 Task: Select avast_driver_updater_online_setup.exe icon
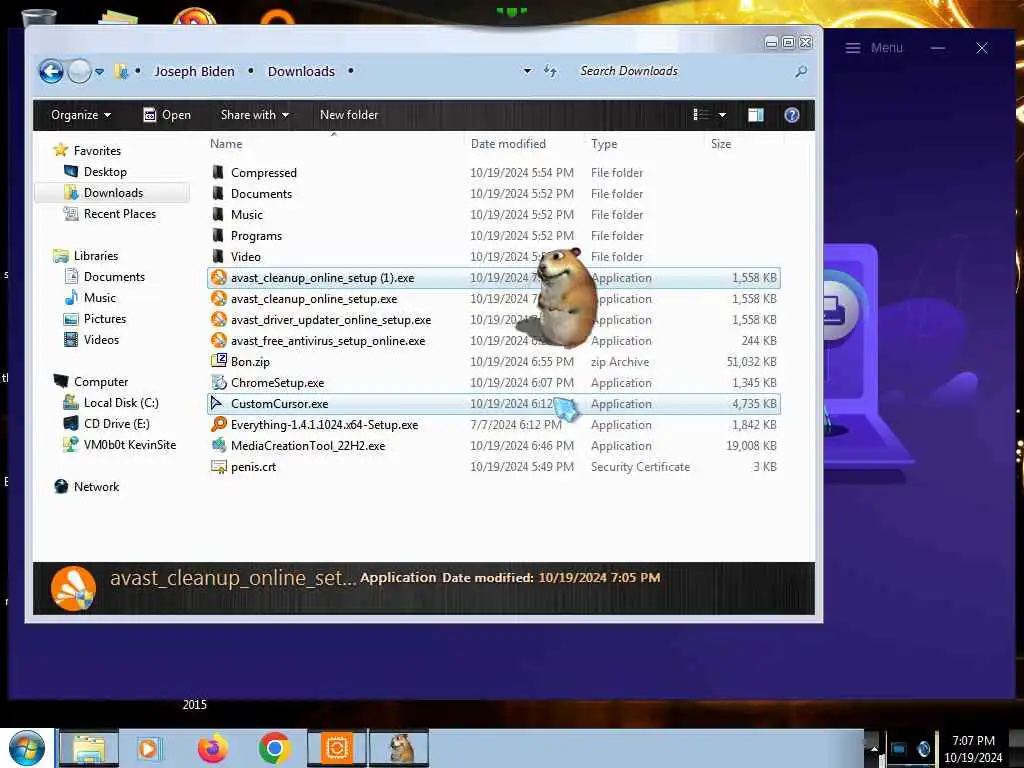219,319
